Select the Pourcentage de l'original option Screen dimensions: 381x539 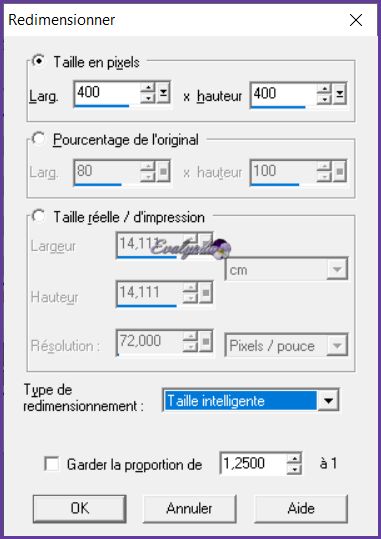tap(39, 139)
